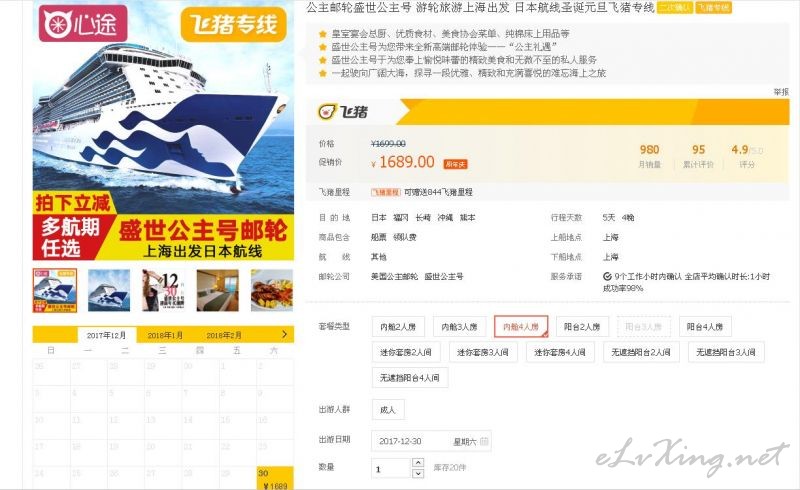Select 无遮挡阳台4人间 option
Screen dimensions: 800x490
(x=410, y=378)
